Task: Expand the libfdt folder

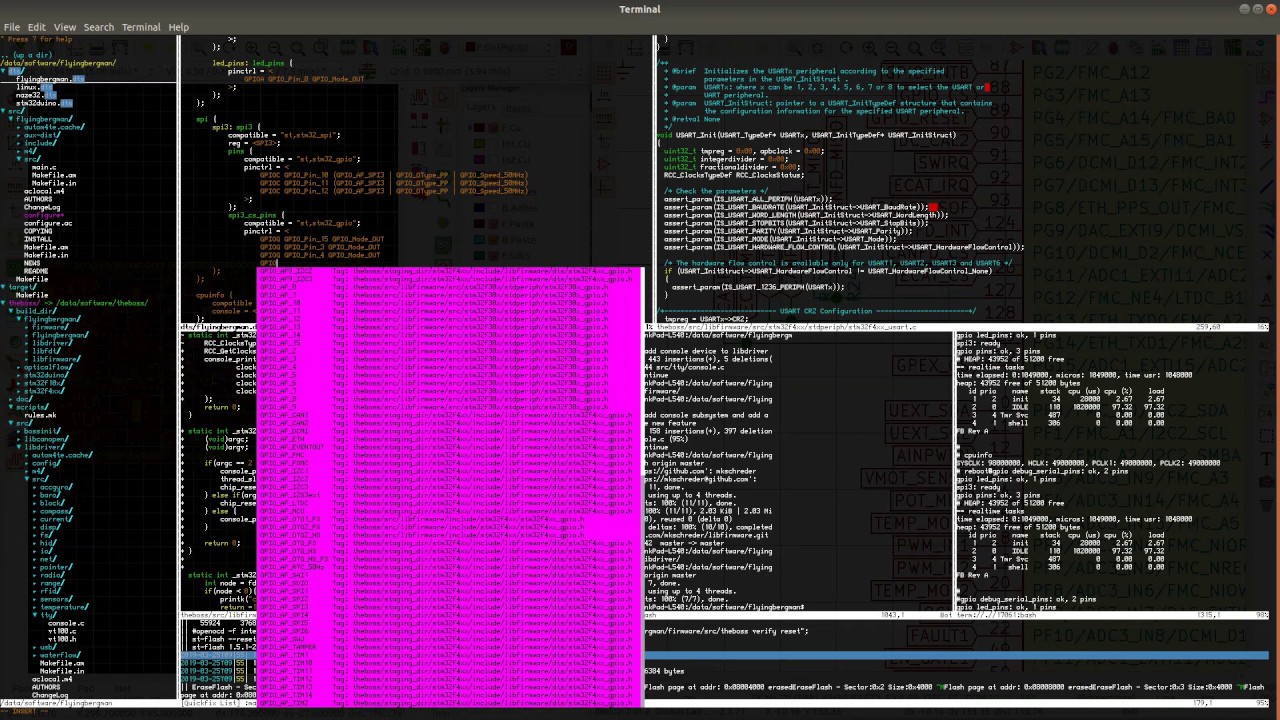Action: (43, 351)
